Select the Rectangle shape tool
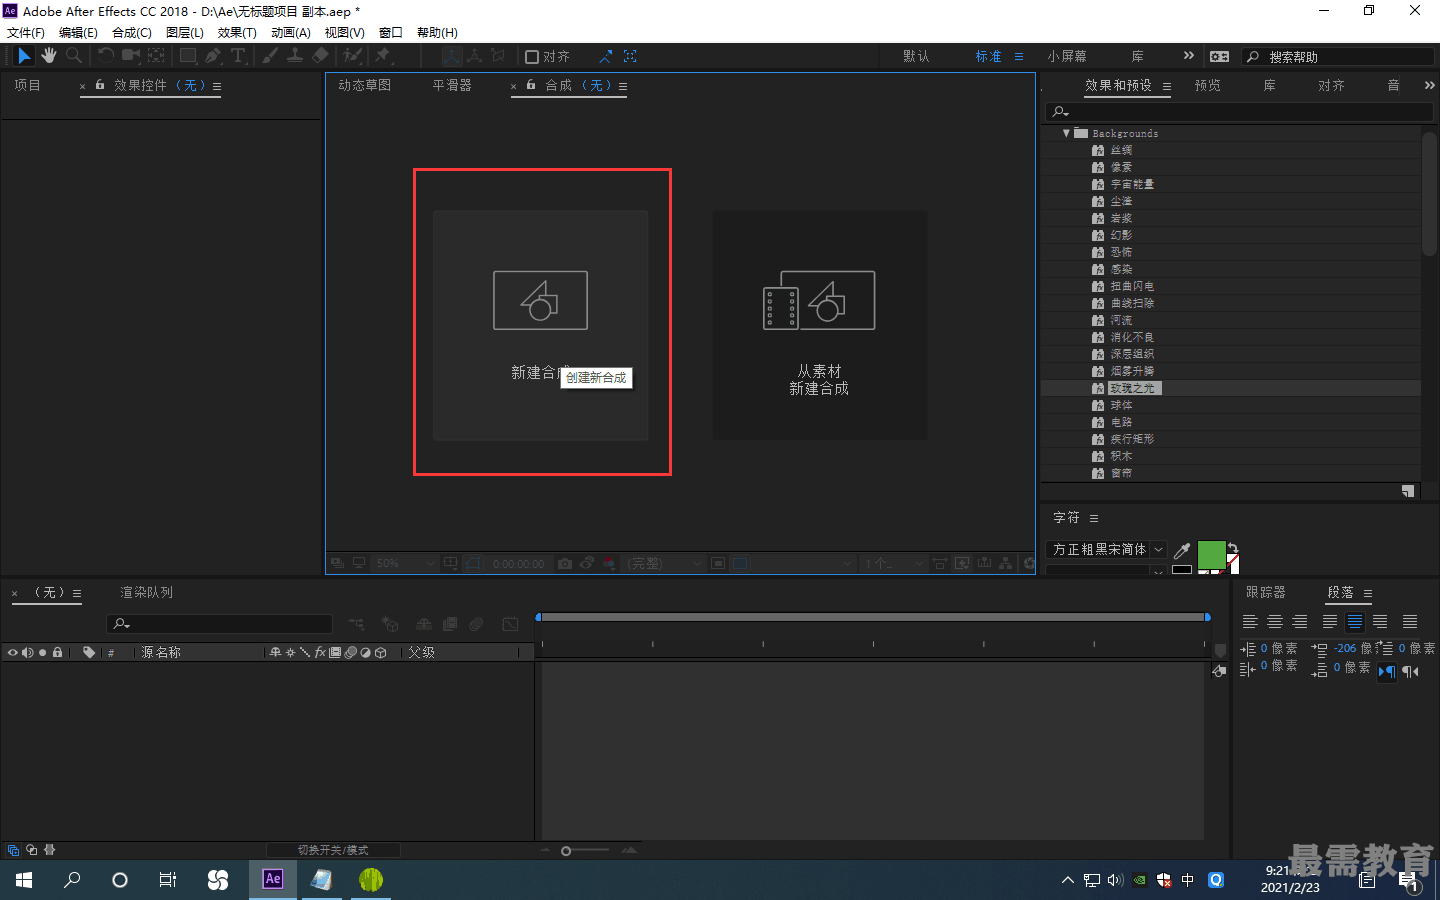Screen dimensions: 1440x900 187,56
